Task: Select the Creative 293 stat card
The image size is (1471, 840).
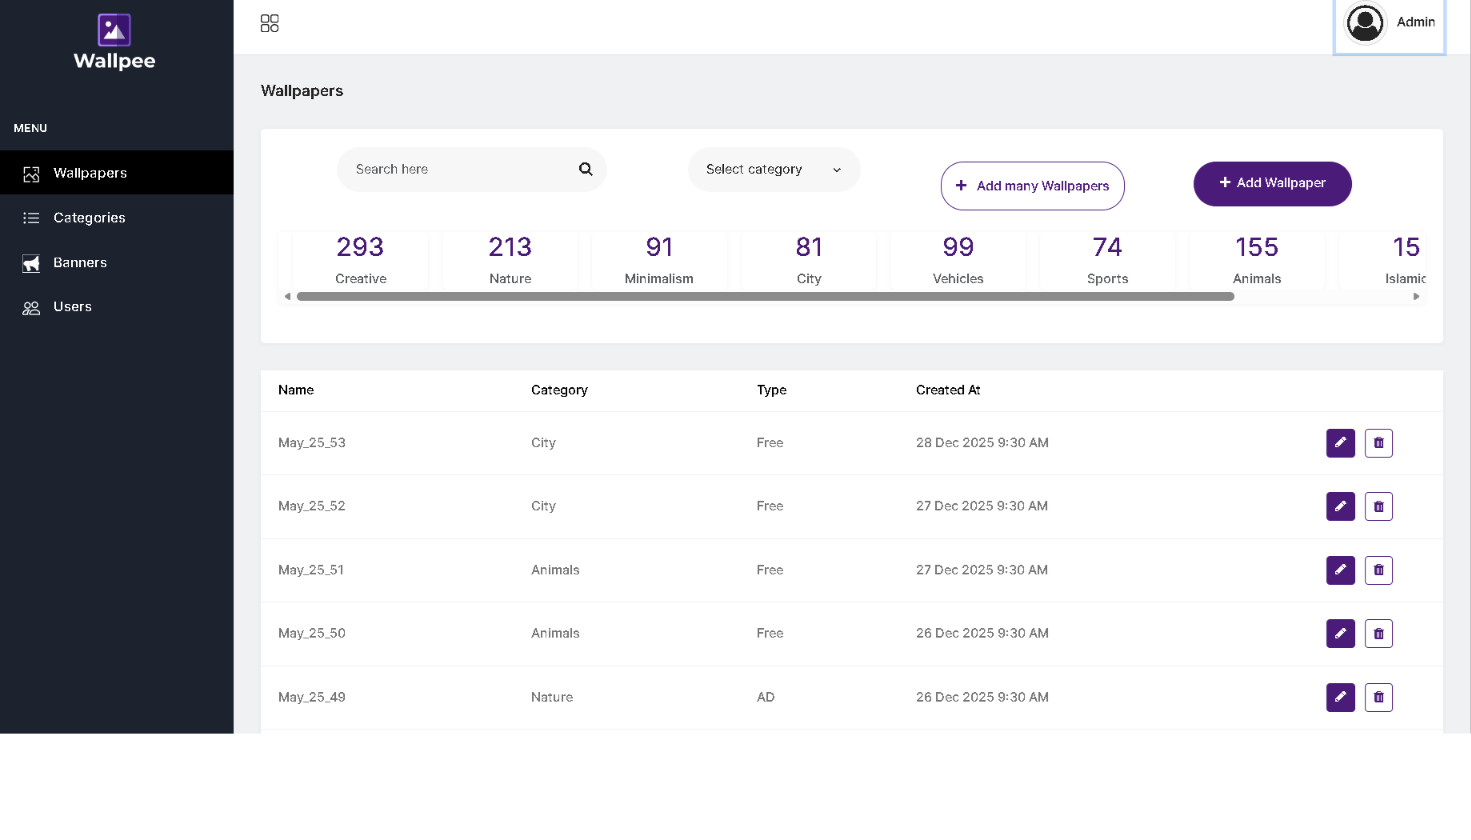Action: [361, 260]
